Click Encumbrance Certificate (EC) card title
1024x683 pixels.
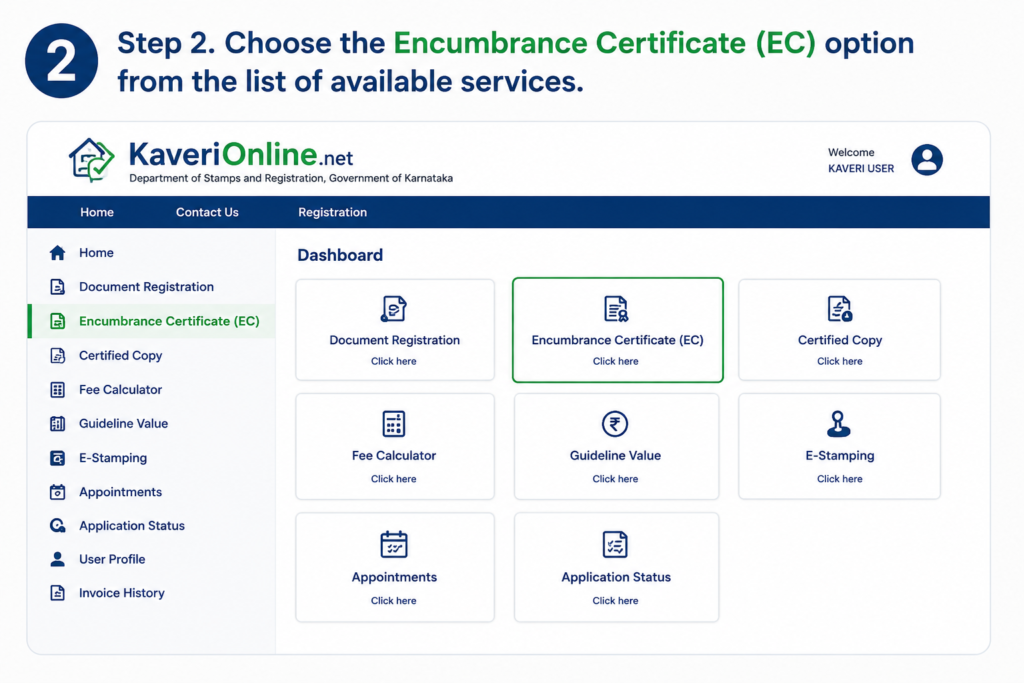pos(617,340)
